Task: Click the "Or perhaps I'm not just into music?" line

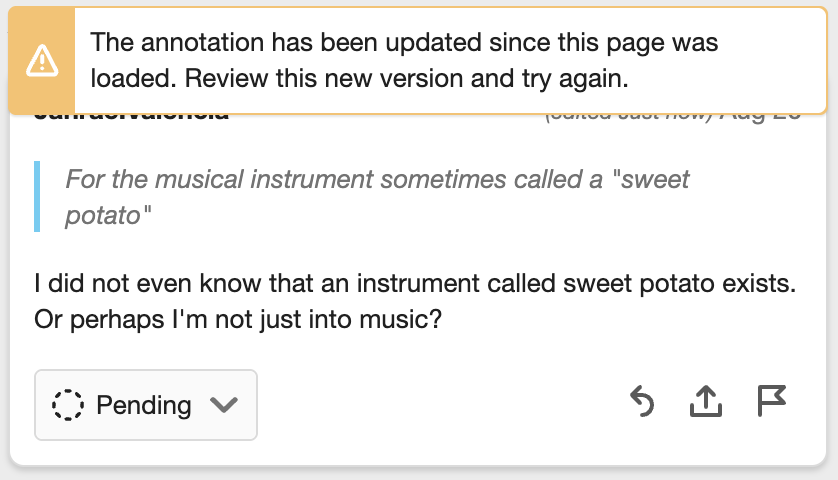Action: click(x=238, y=321)
